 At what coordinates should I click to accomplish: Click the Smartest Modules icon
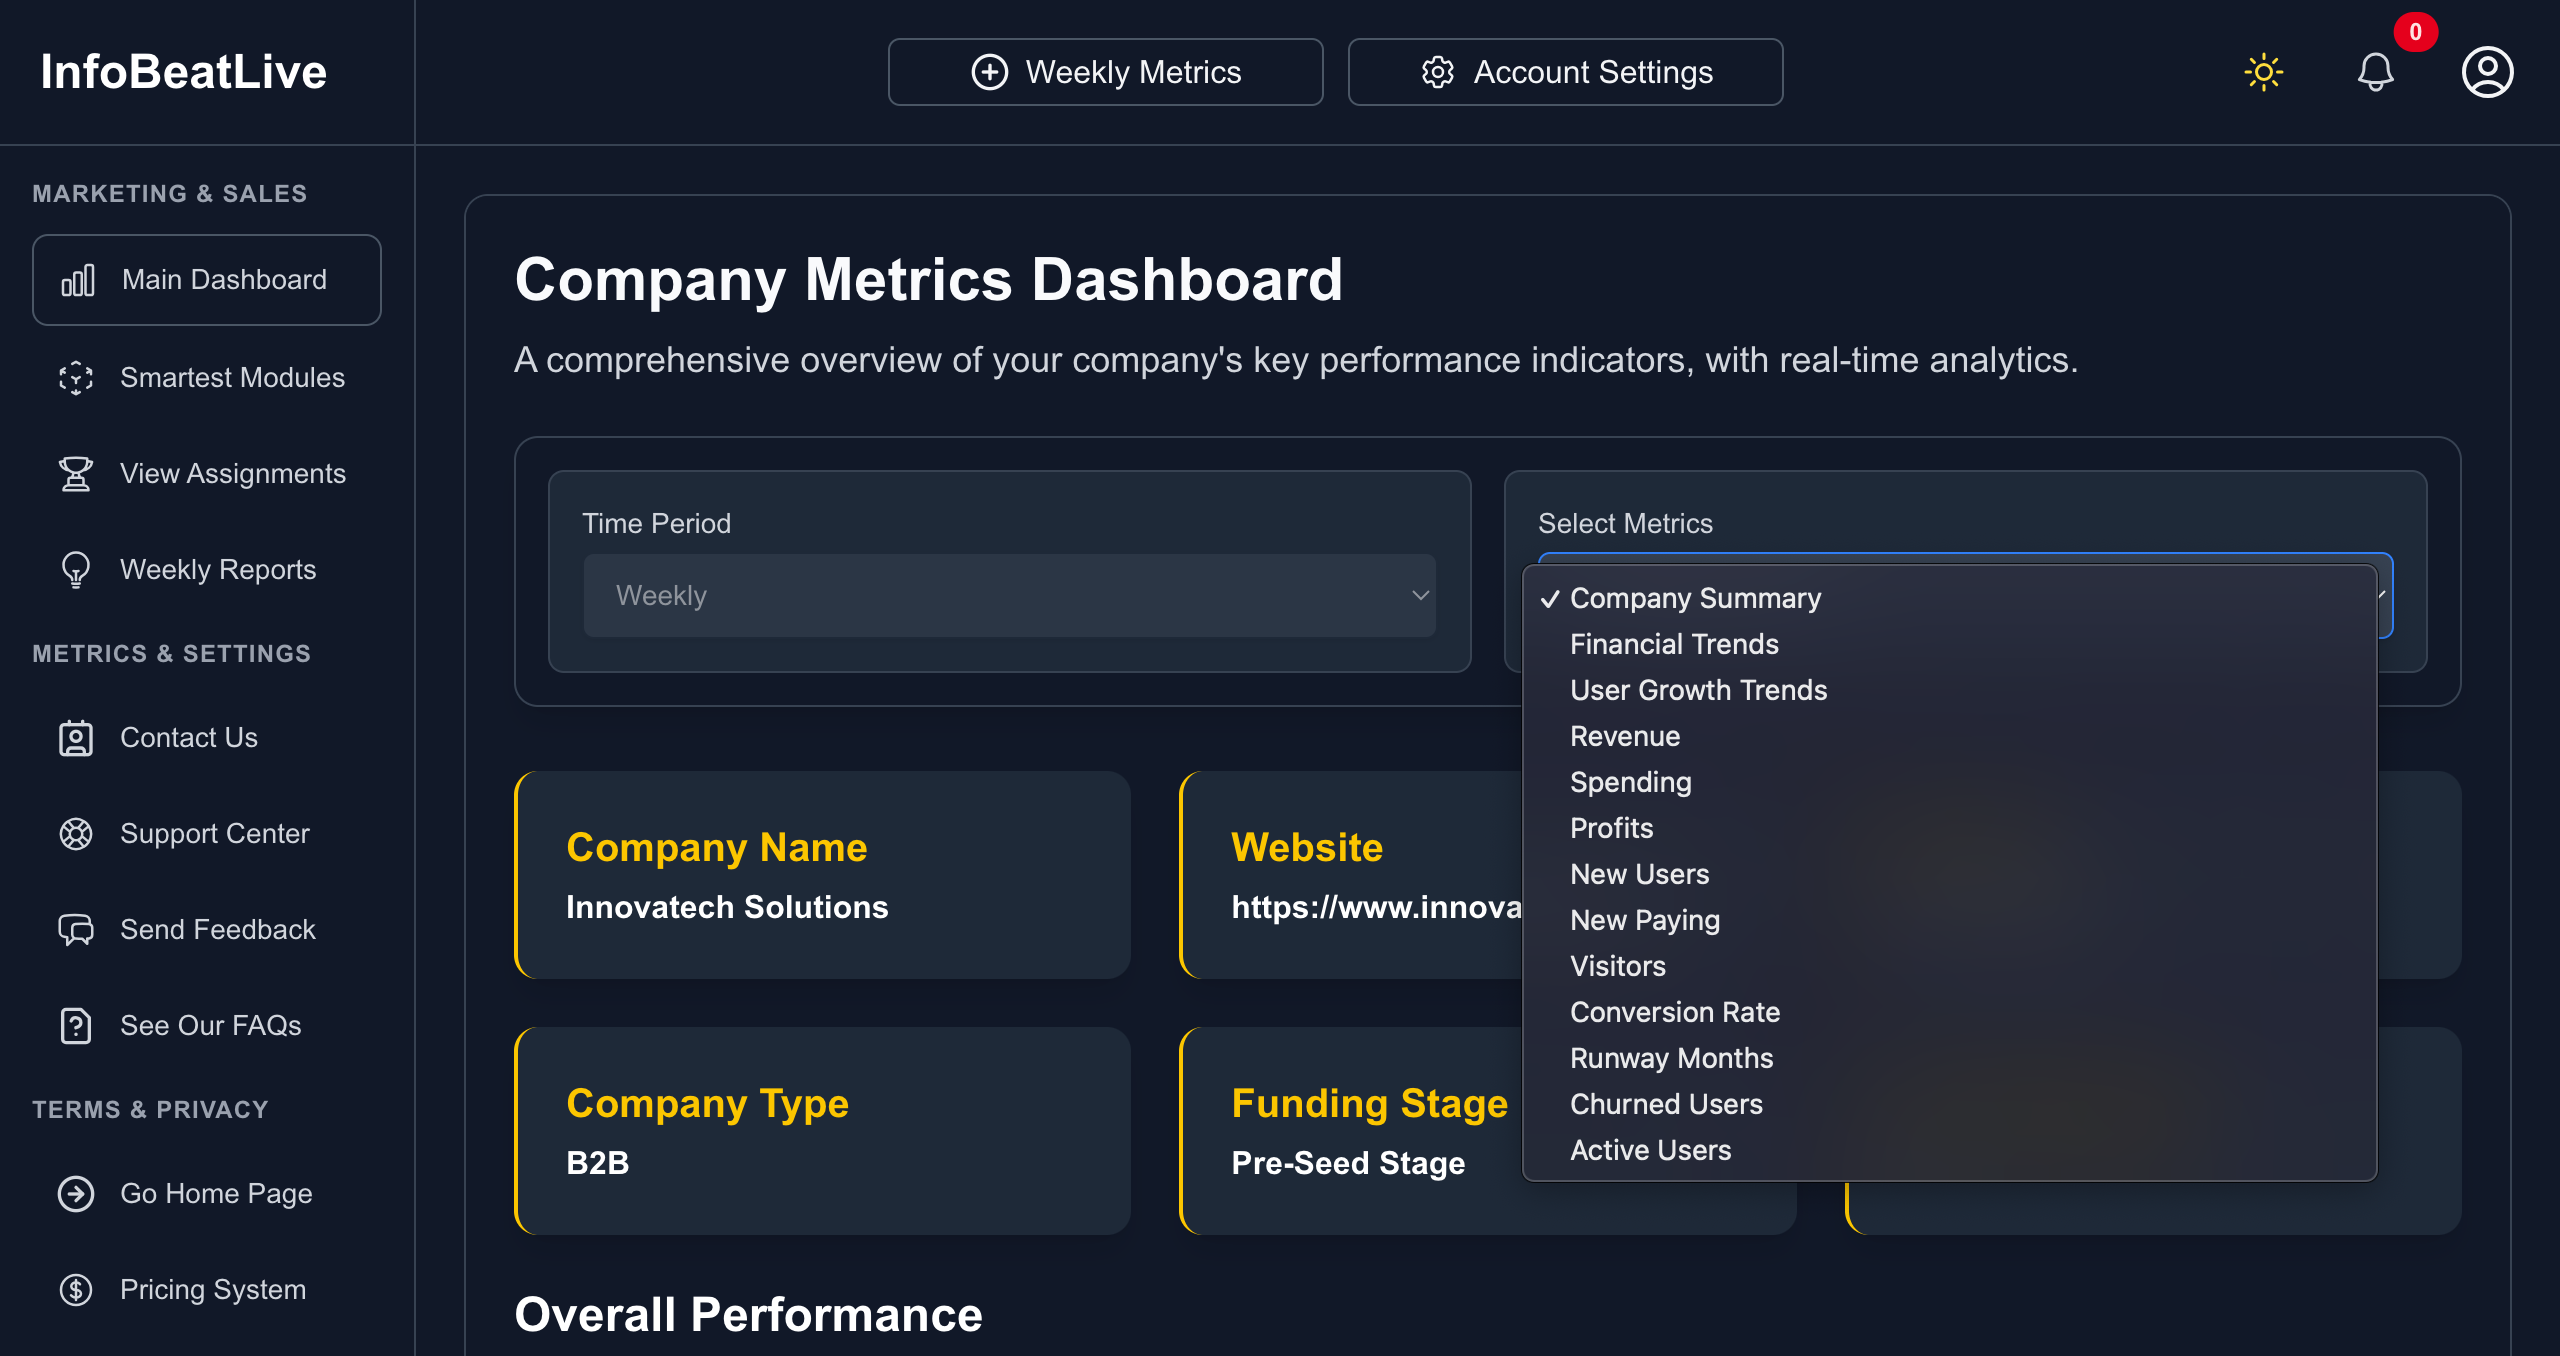pyautogui.click(x=76, y=378)
